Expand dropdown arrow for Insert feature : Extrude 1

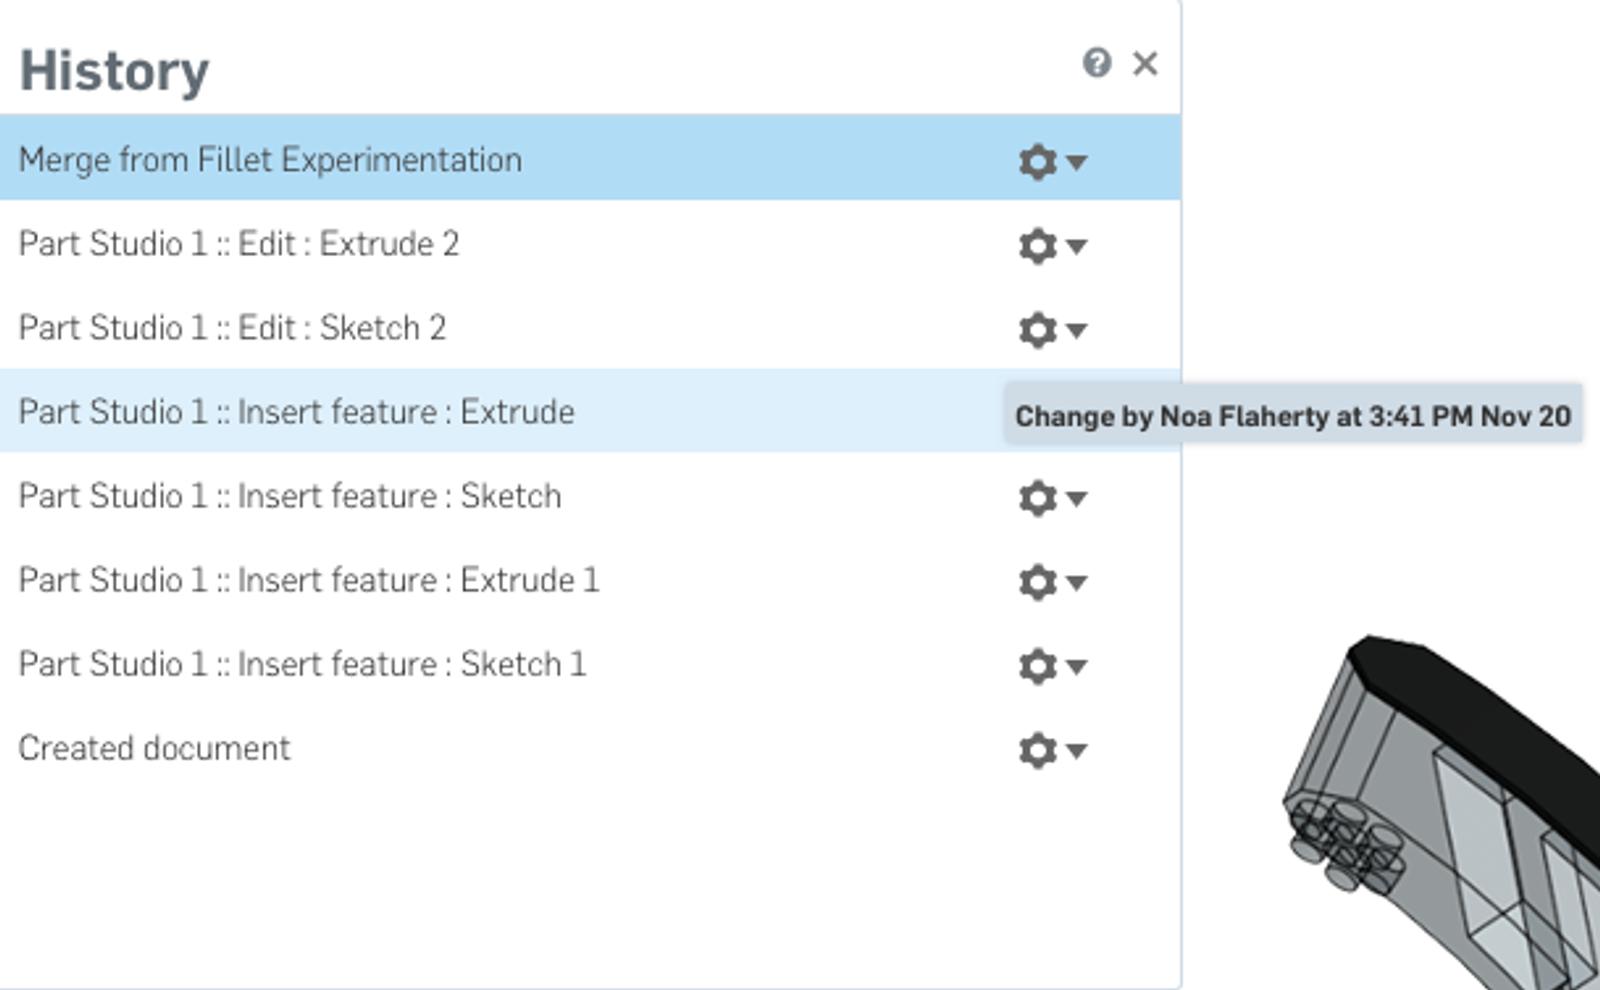tap(1077, 582)
